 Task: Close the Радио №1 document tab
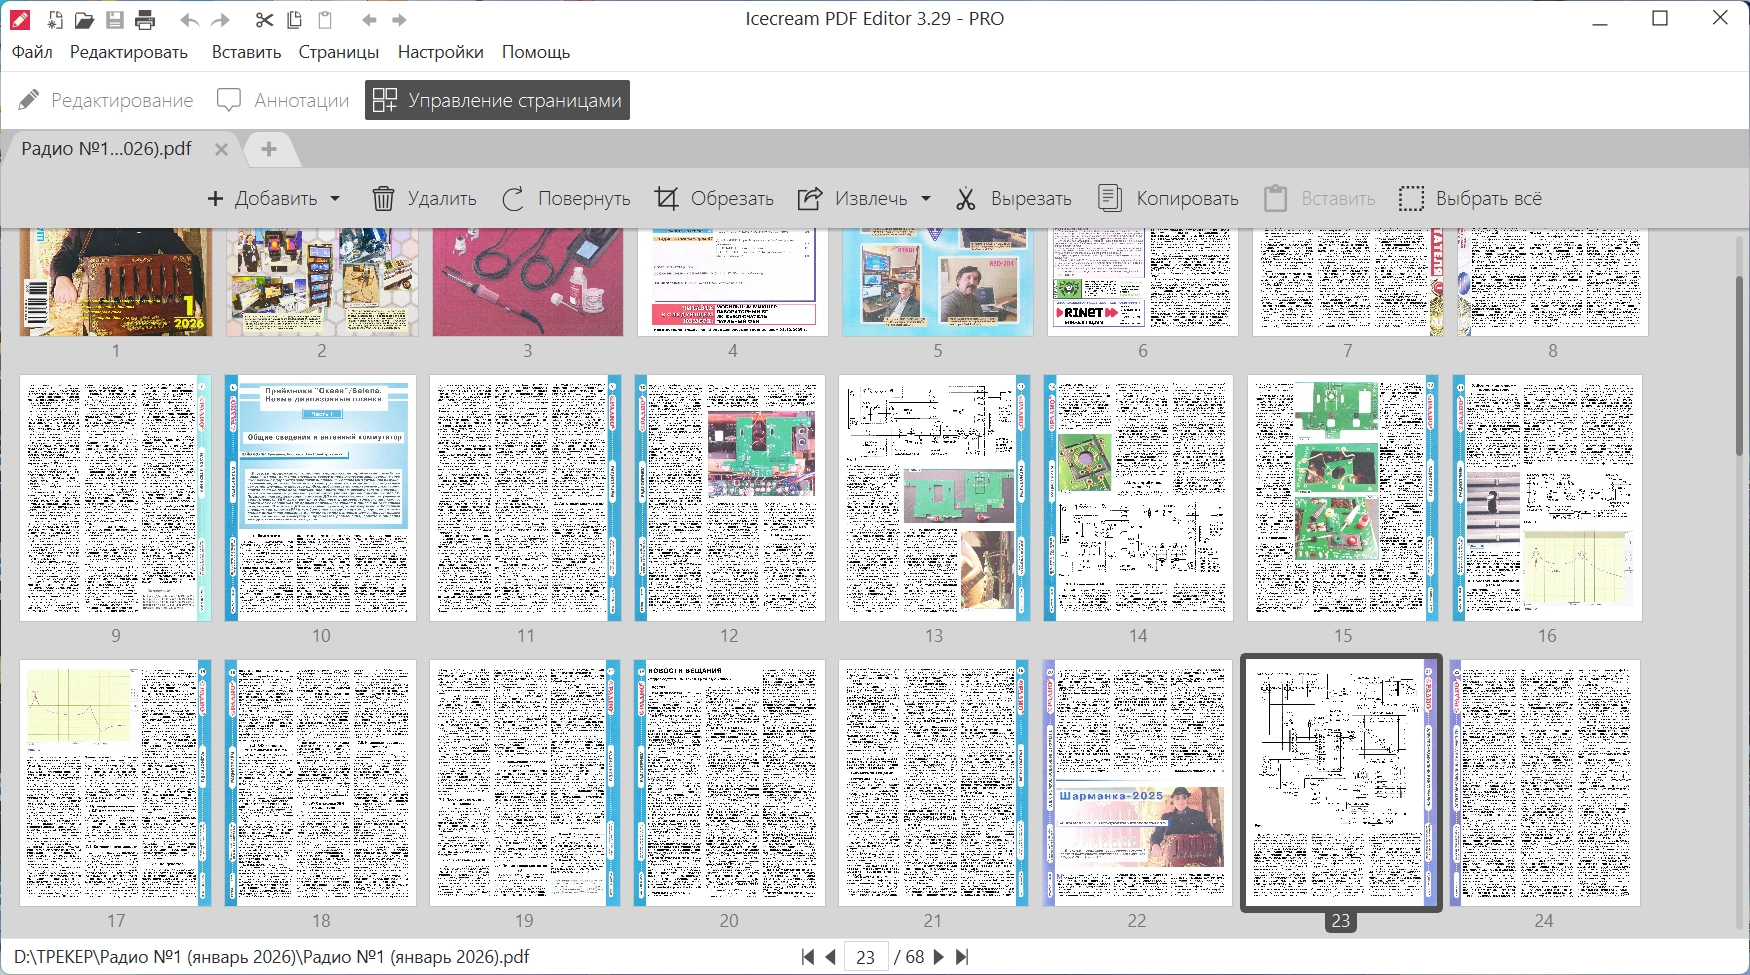click(x=222, y=149)
